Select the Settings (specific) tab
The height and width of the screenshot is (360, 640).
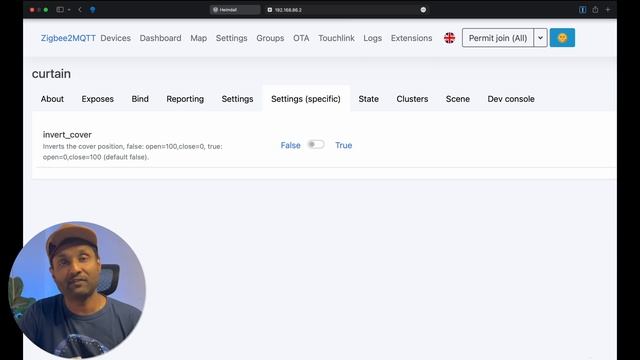click(306, 99)
